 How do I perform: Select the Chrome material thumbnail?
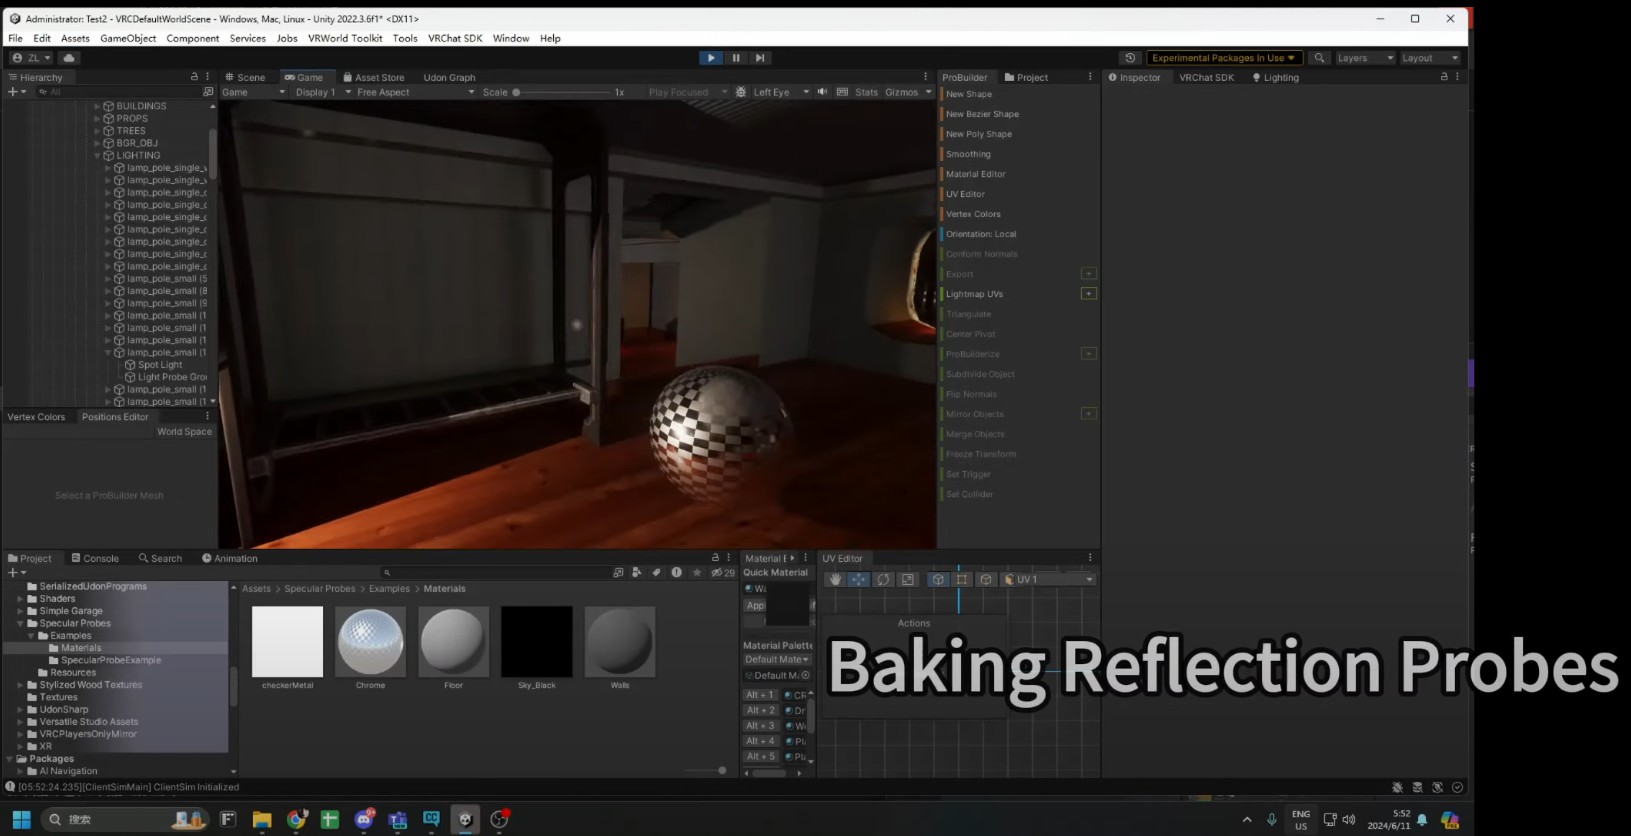tap(370, 642)
